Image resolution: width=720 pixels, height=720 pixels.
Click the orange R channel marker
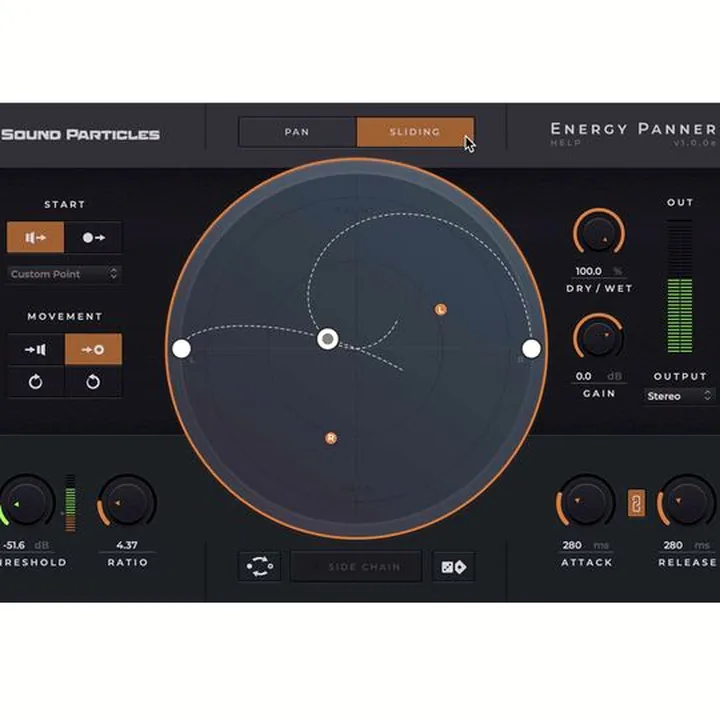coord(331,438)
